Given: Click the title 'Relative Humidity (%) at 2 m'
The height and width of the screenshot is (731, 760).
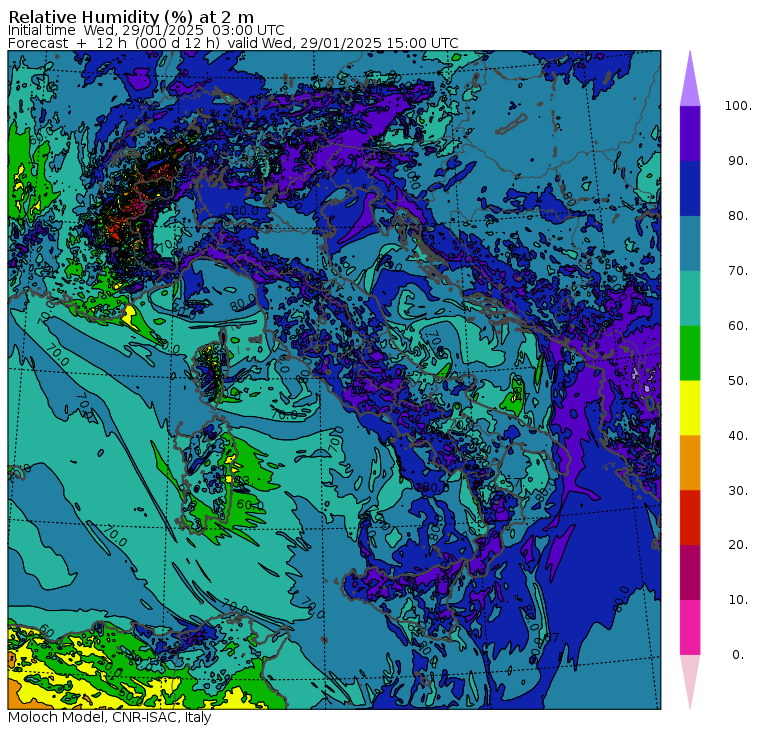Looking at the screenshot, I should (131, 17).
